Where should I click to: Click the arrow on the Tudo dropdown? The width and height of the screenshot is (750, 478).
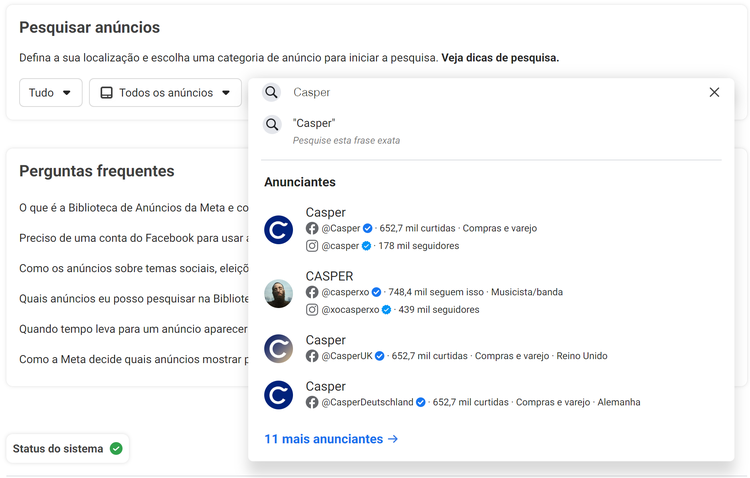tap(66, 93)
